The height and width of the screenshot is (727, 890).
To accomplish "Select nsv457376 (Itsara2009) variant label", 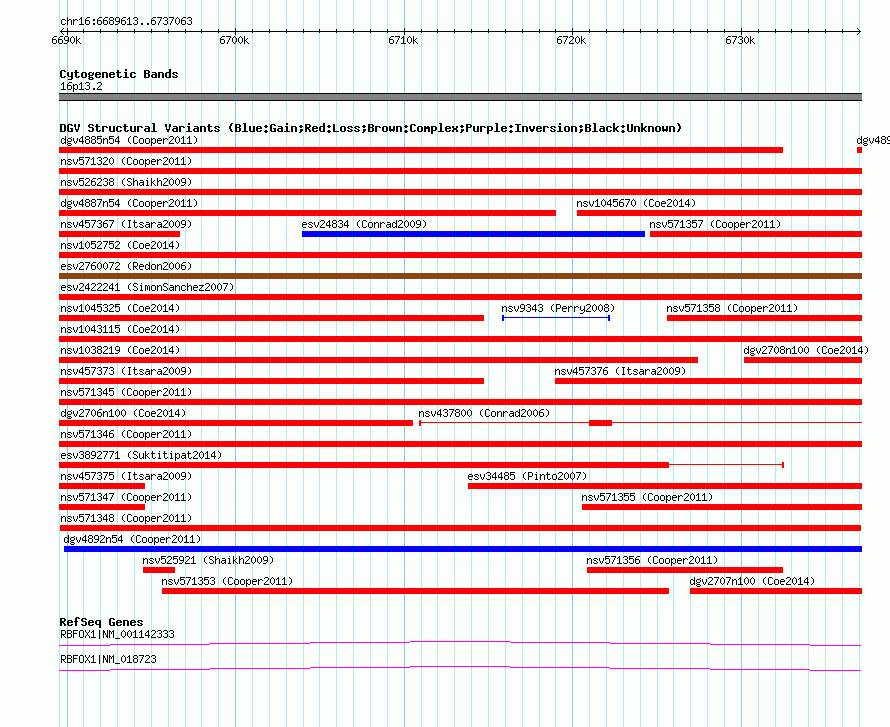I will [620, 371].
